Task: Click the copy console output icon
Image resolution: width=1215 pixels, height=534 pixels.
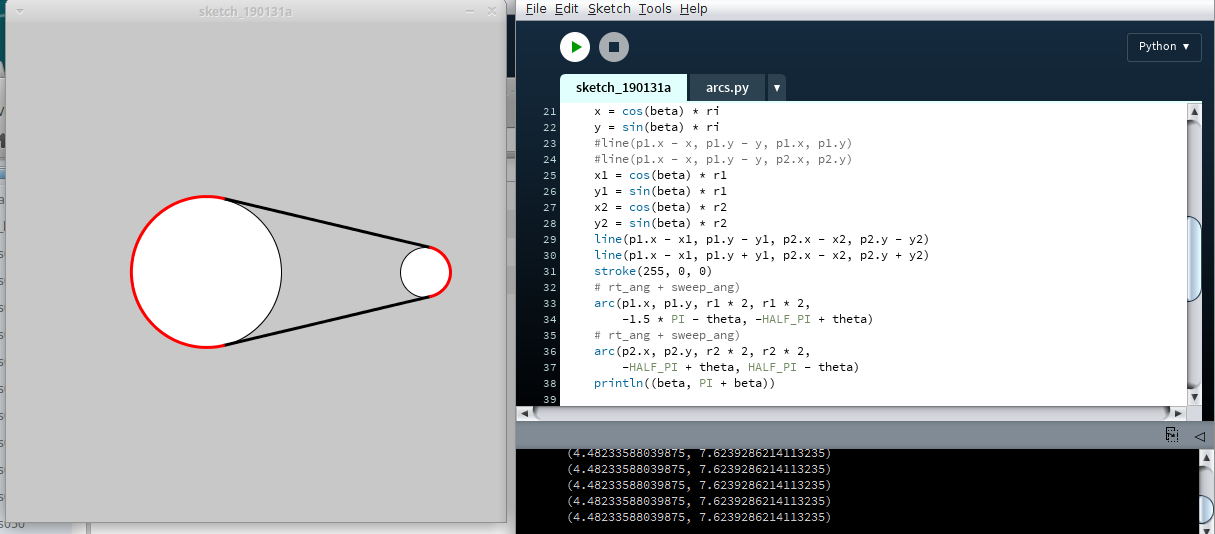Action: [1171, 435]
